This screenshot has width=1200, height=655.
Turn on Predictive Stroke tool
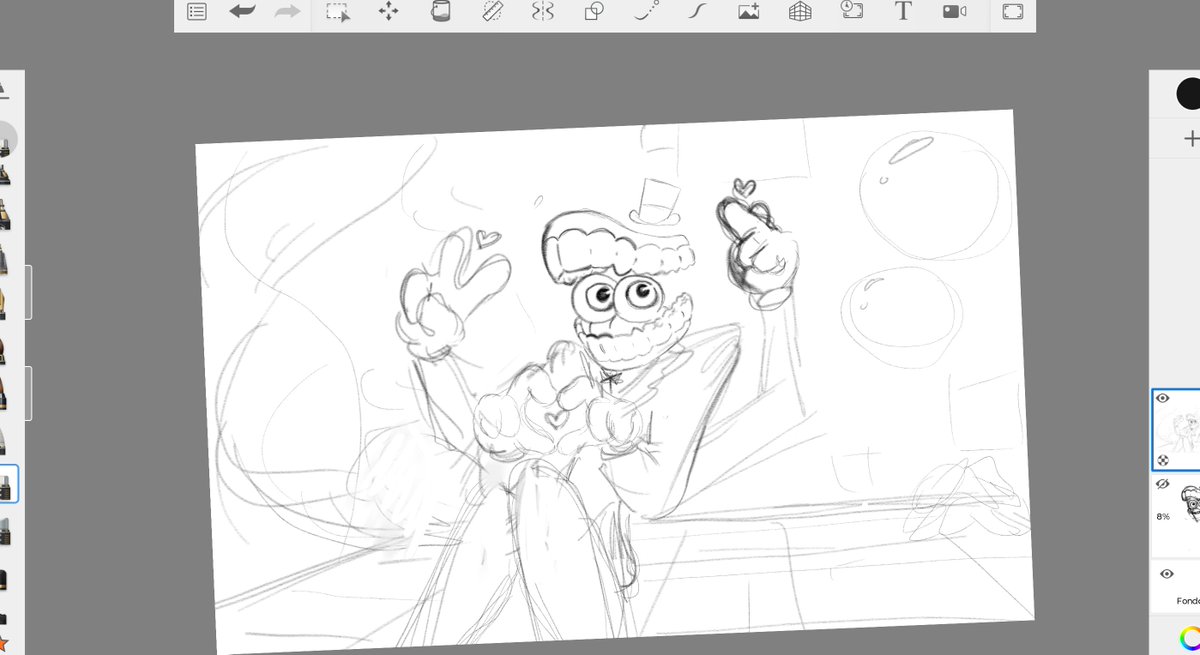tap(646, 12)
